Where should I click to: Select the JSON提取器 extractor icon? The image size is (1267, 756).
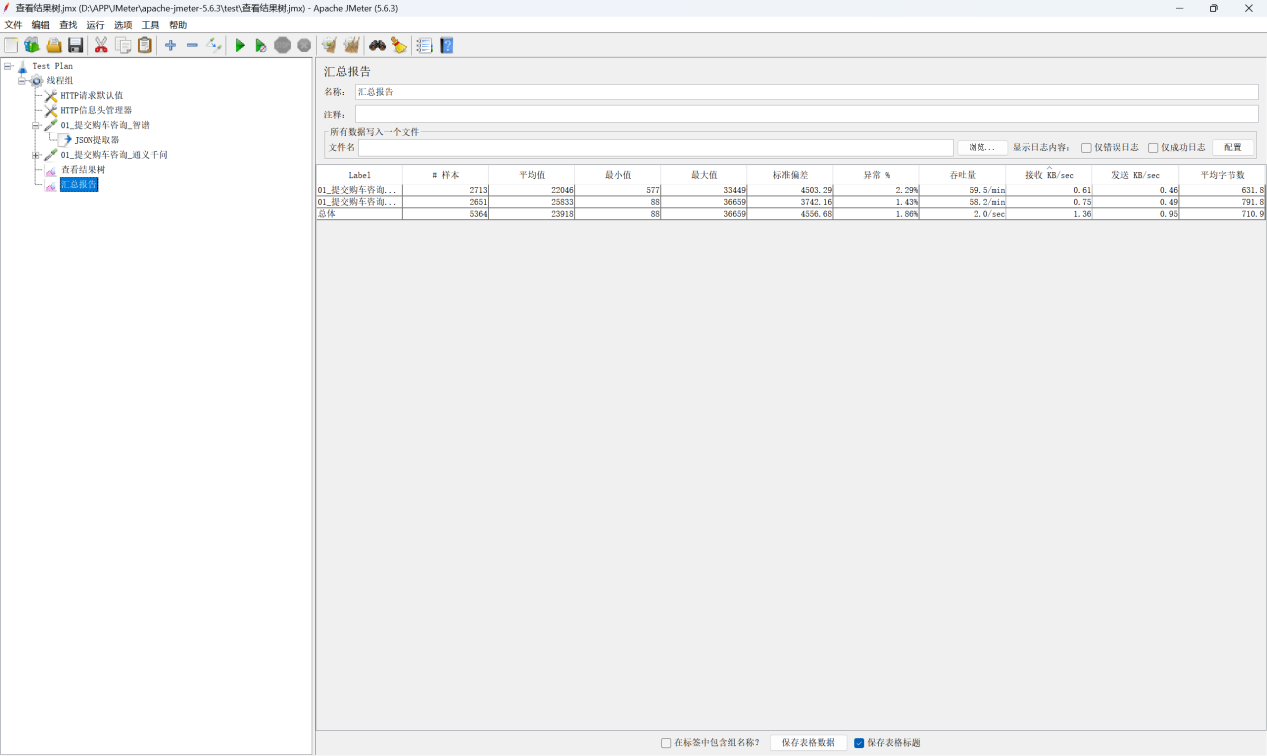pos(66,140)
